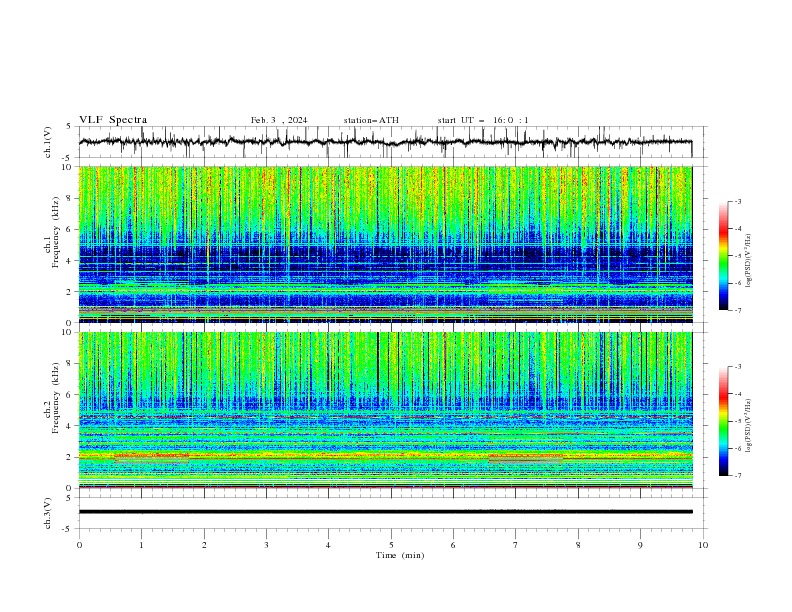Click the time axis tick label '0'
The width and height of the screenshot is (792, 612).
[x=79, y=545]
